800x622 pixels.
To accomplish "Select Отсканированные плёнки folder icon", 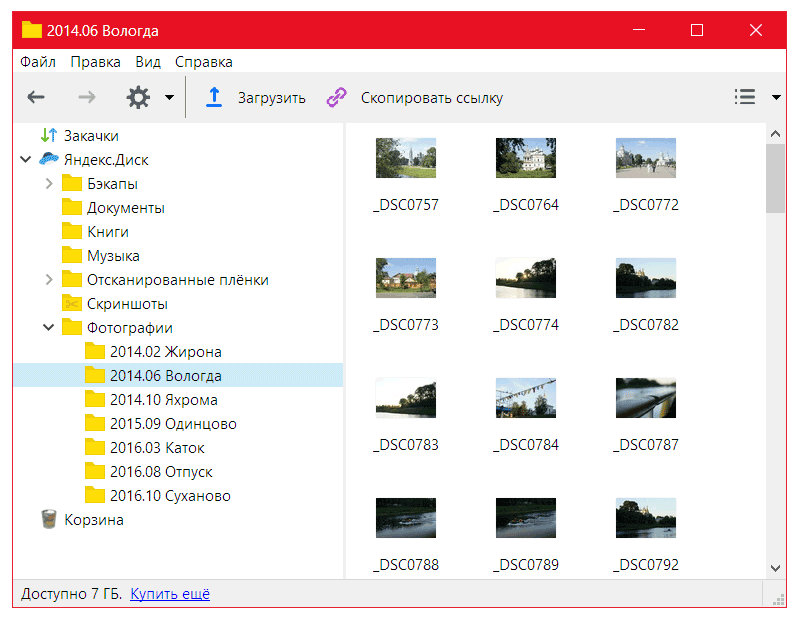I will click(72, 279).
